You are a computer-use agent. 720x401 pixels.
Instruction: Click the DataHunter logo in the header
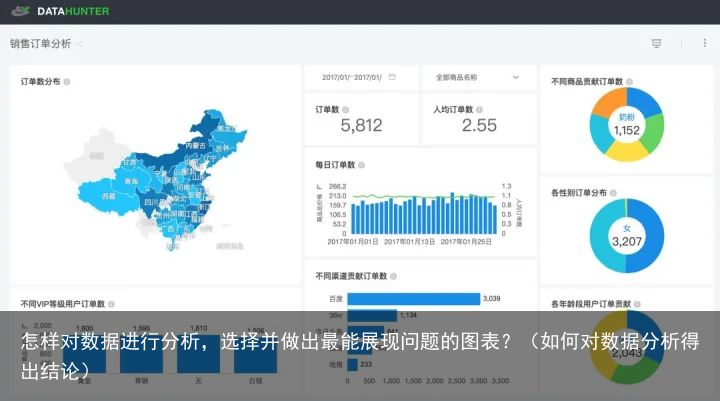point(60,11)
